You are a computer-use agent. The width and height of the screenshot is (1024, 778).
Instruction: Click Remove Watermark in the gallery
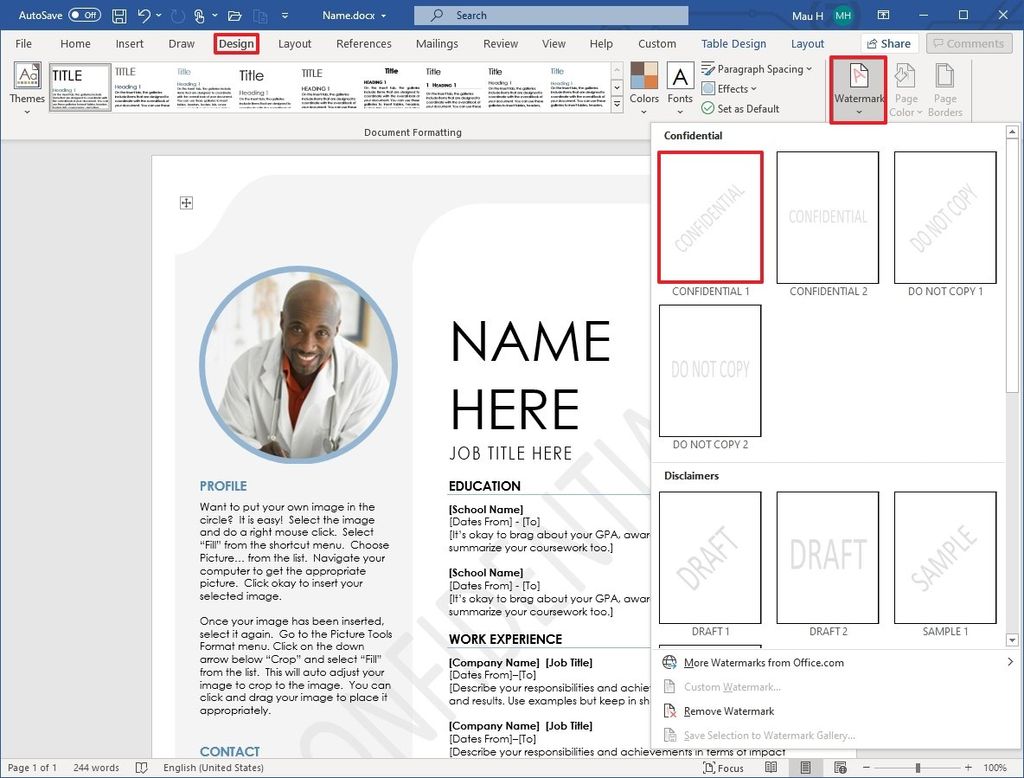728,710
